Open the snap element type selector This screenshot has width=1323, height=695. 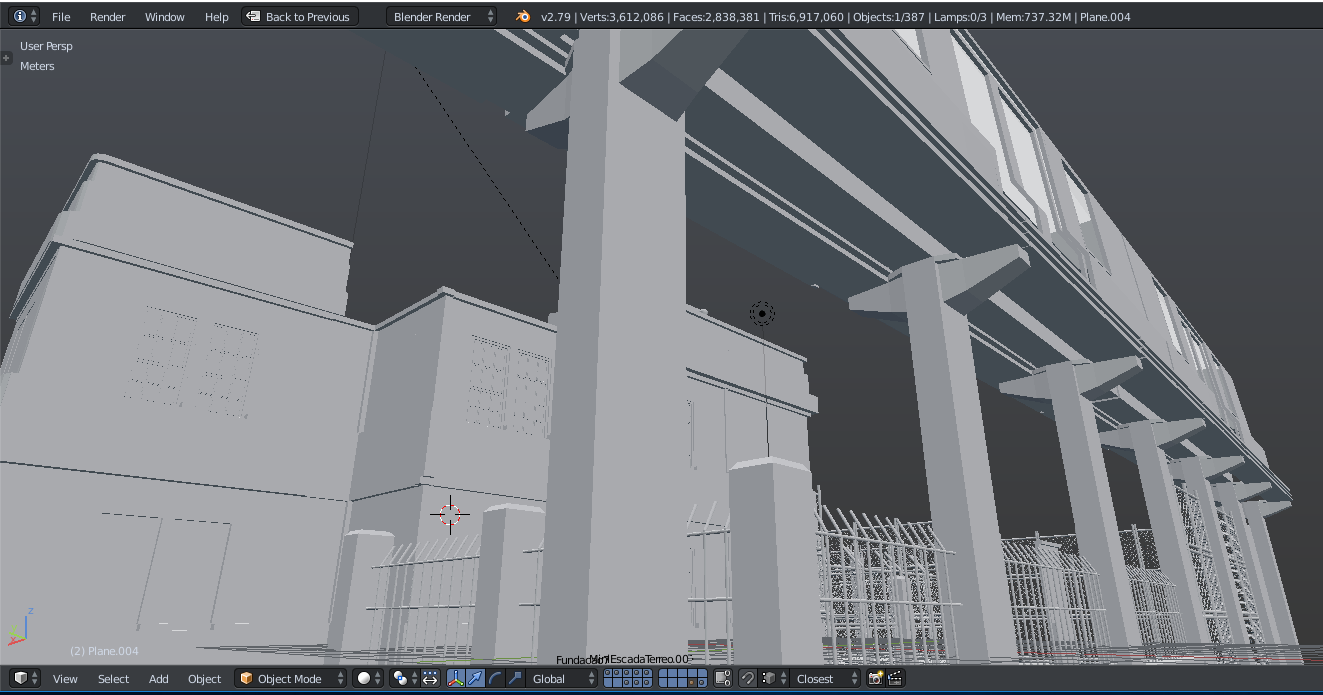point(774,678)
